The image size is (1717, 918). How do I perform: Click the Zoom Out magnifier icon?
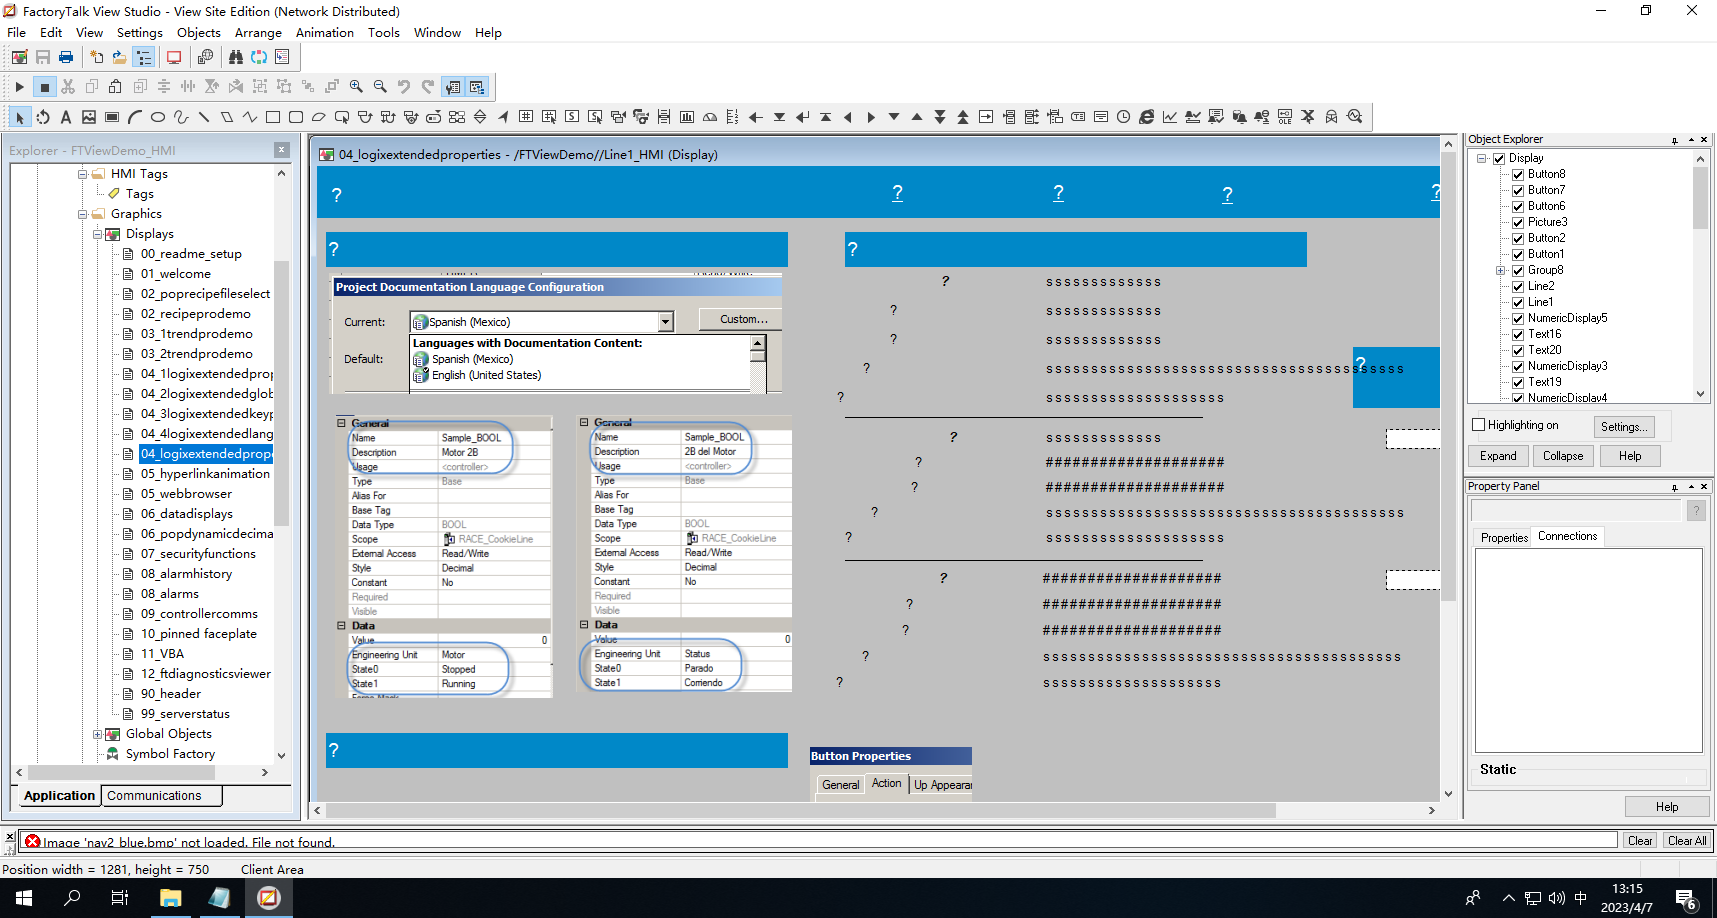pyautogui.click(x=380, y=87)
